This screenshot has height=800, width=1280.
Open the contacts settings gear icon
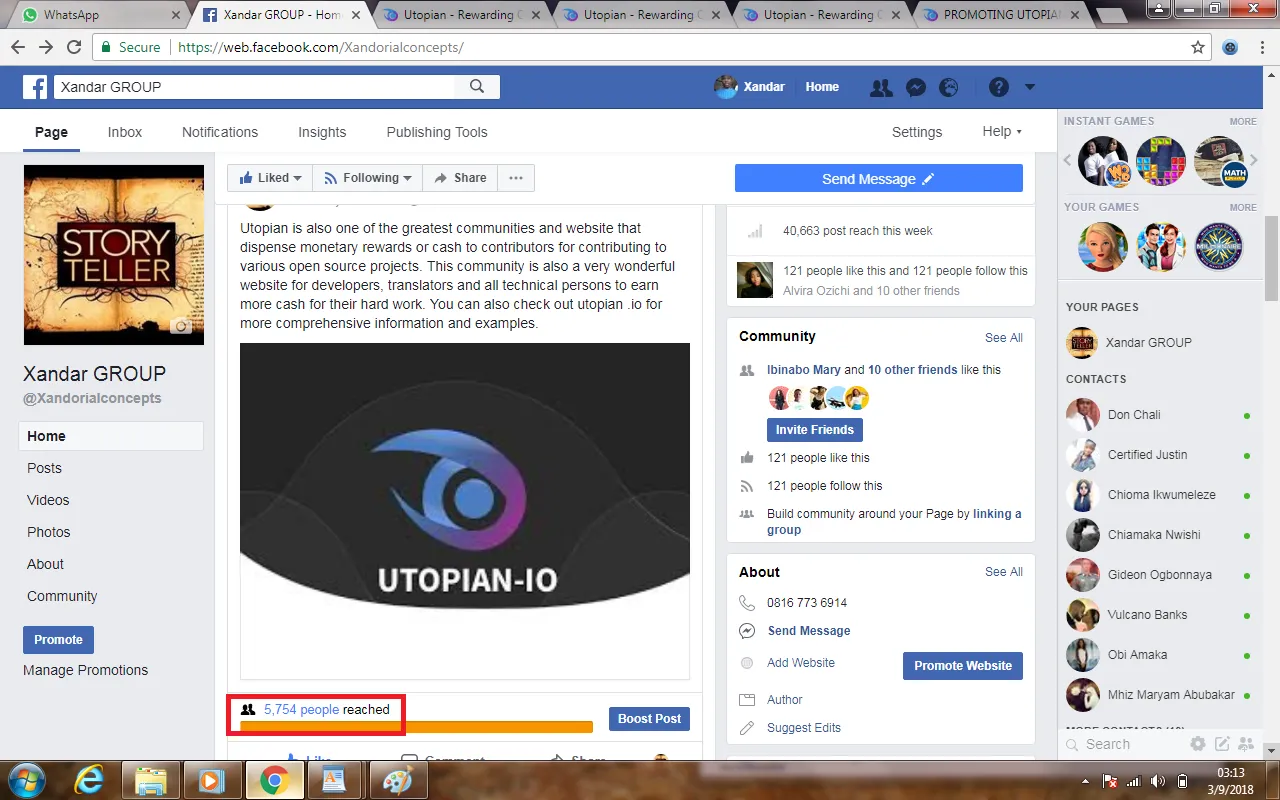tap(1198, 744)
